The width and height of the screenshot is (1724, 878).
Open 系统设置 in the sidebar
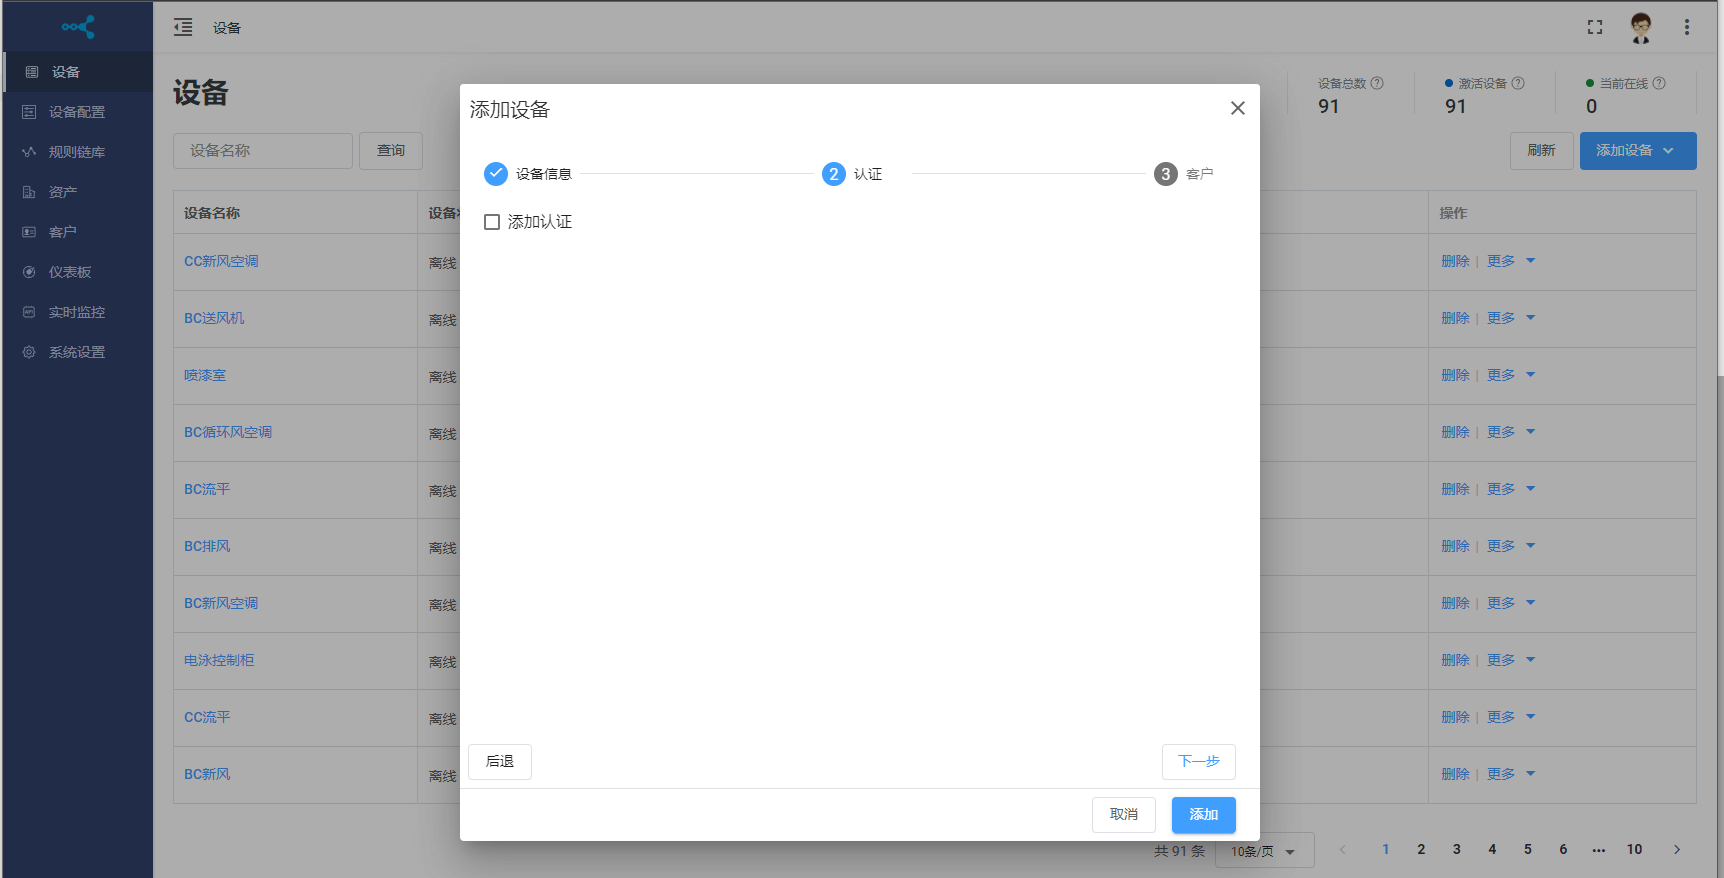(x=78, y=352)
